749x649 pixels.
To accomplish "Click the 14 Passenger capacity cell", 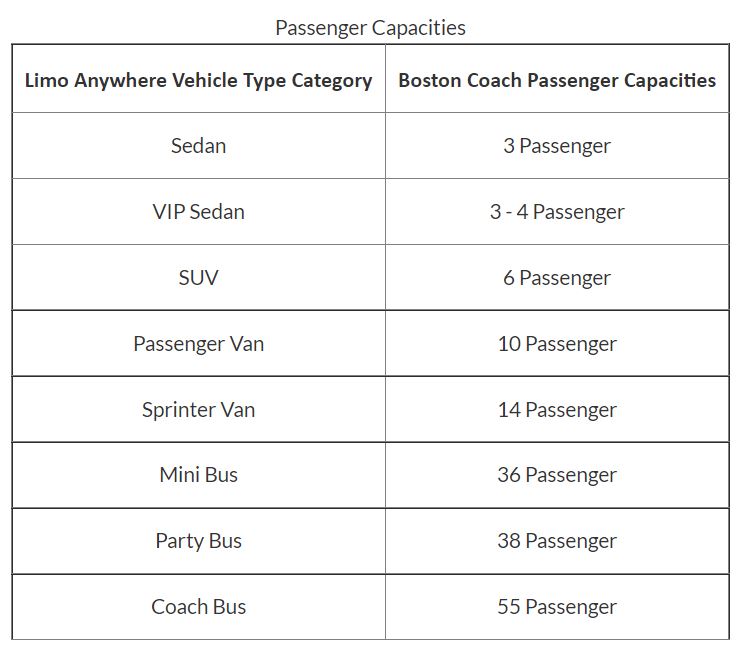I will pos(557,410).
